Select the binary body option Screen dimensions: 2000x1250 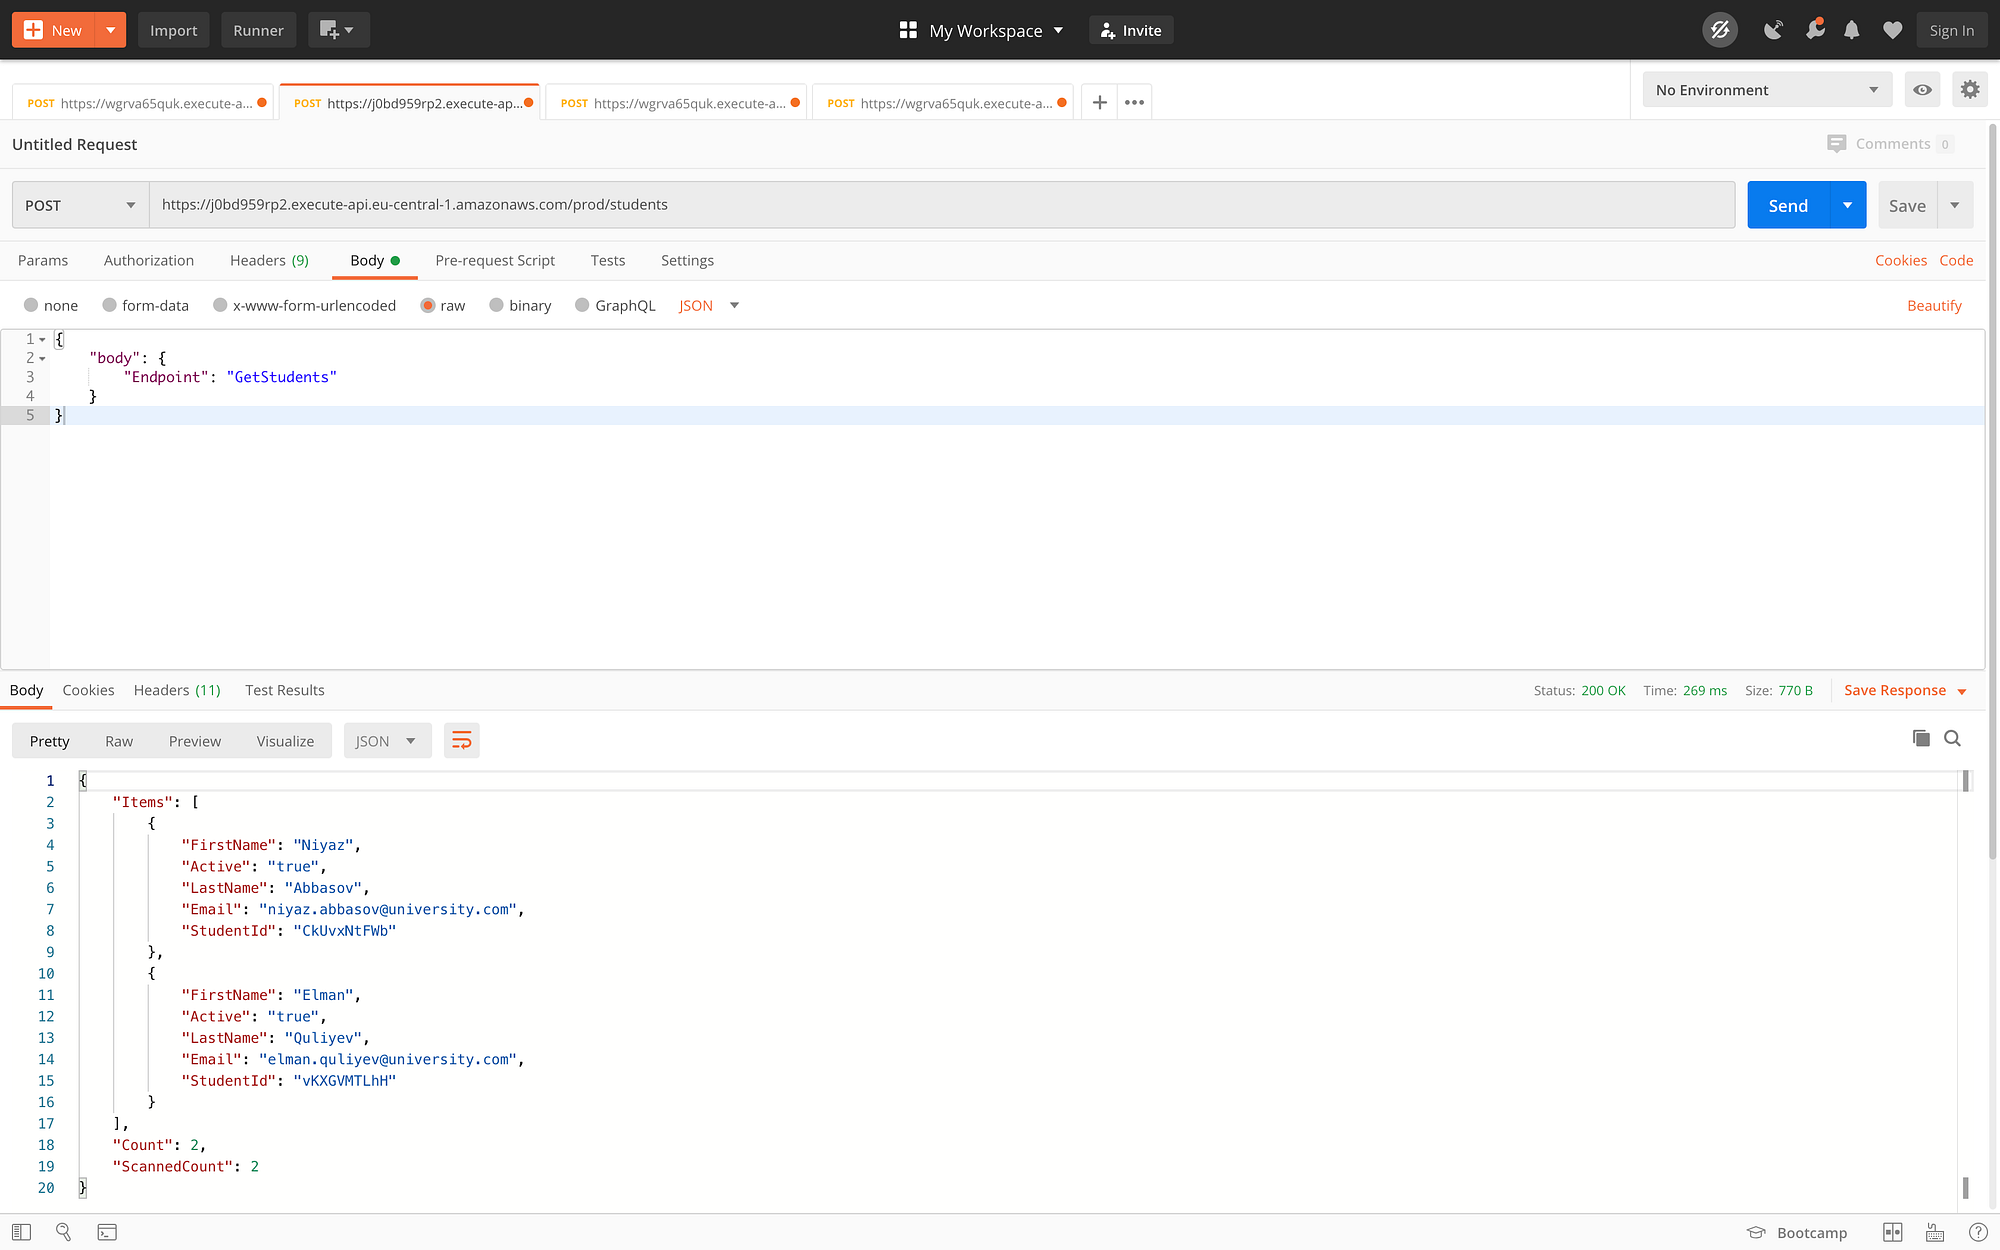(496, 305)
